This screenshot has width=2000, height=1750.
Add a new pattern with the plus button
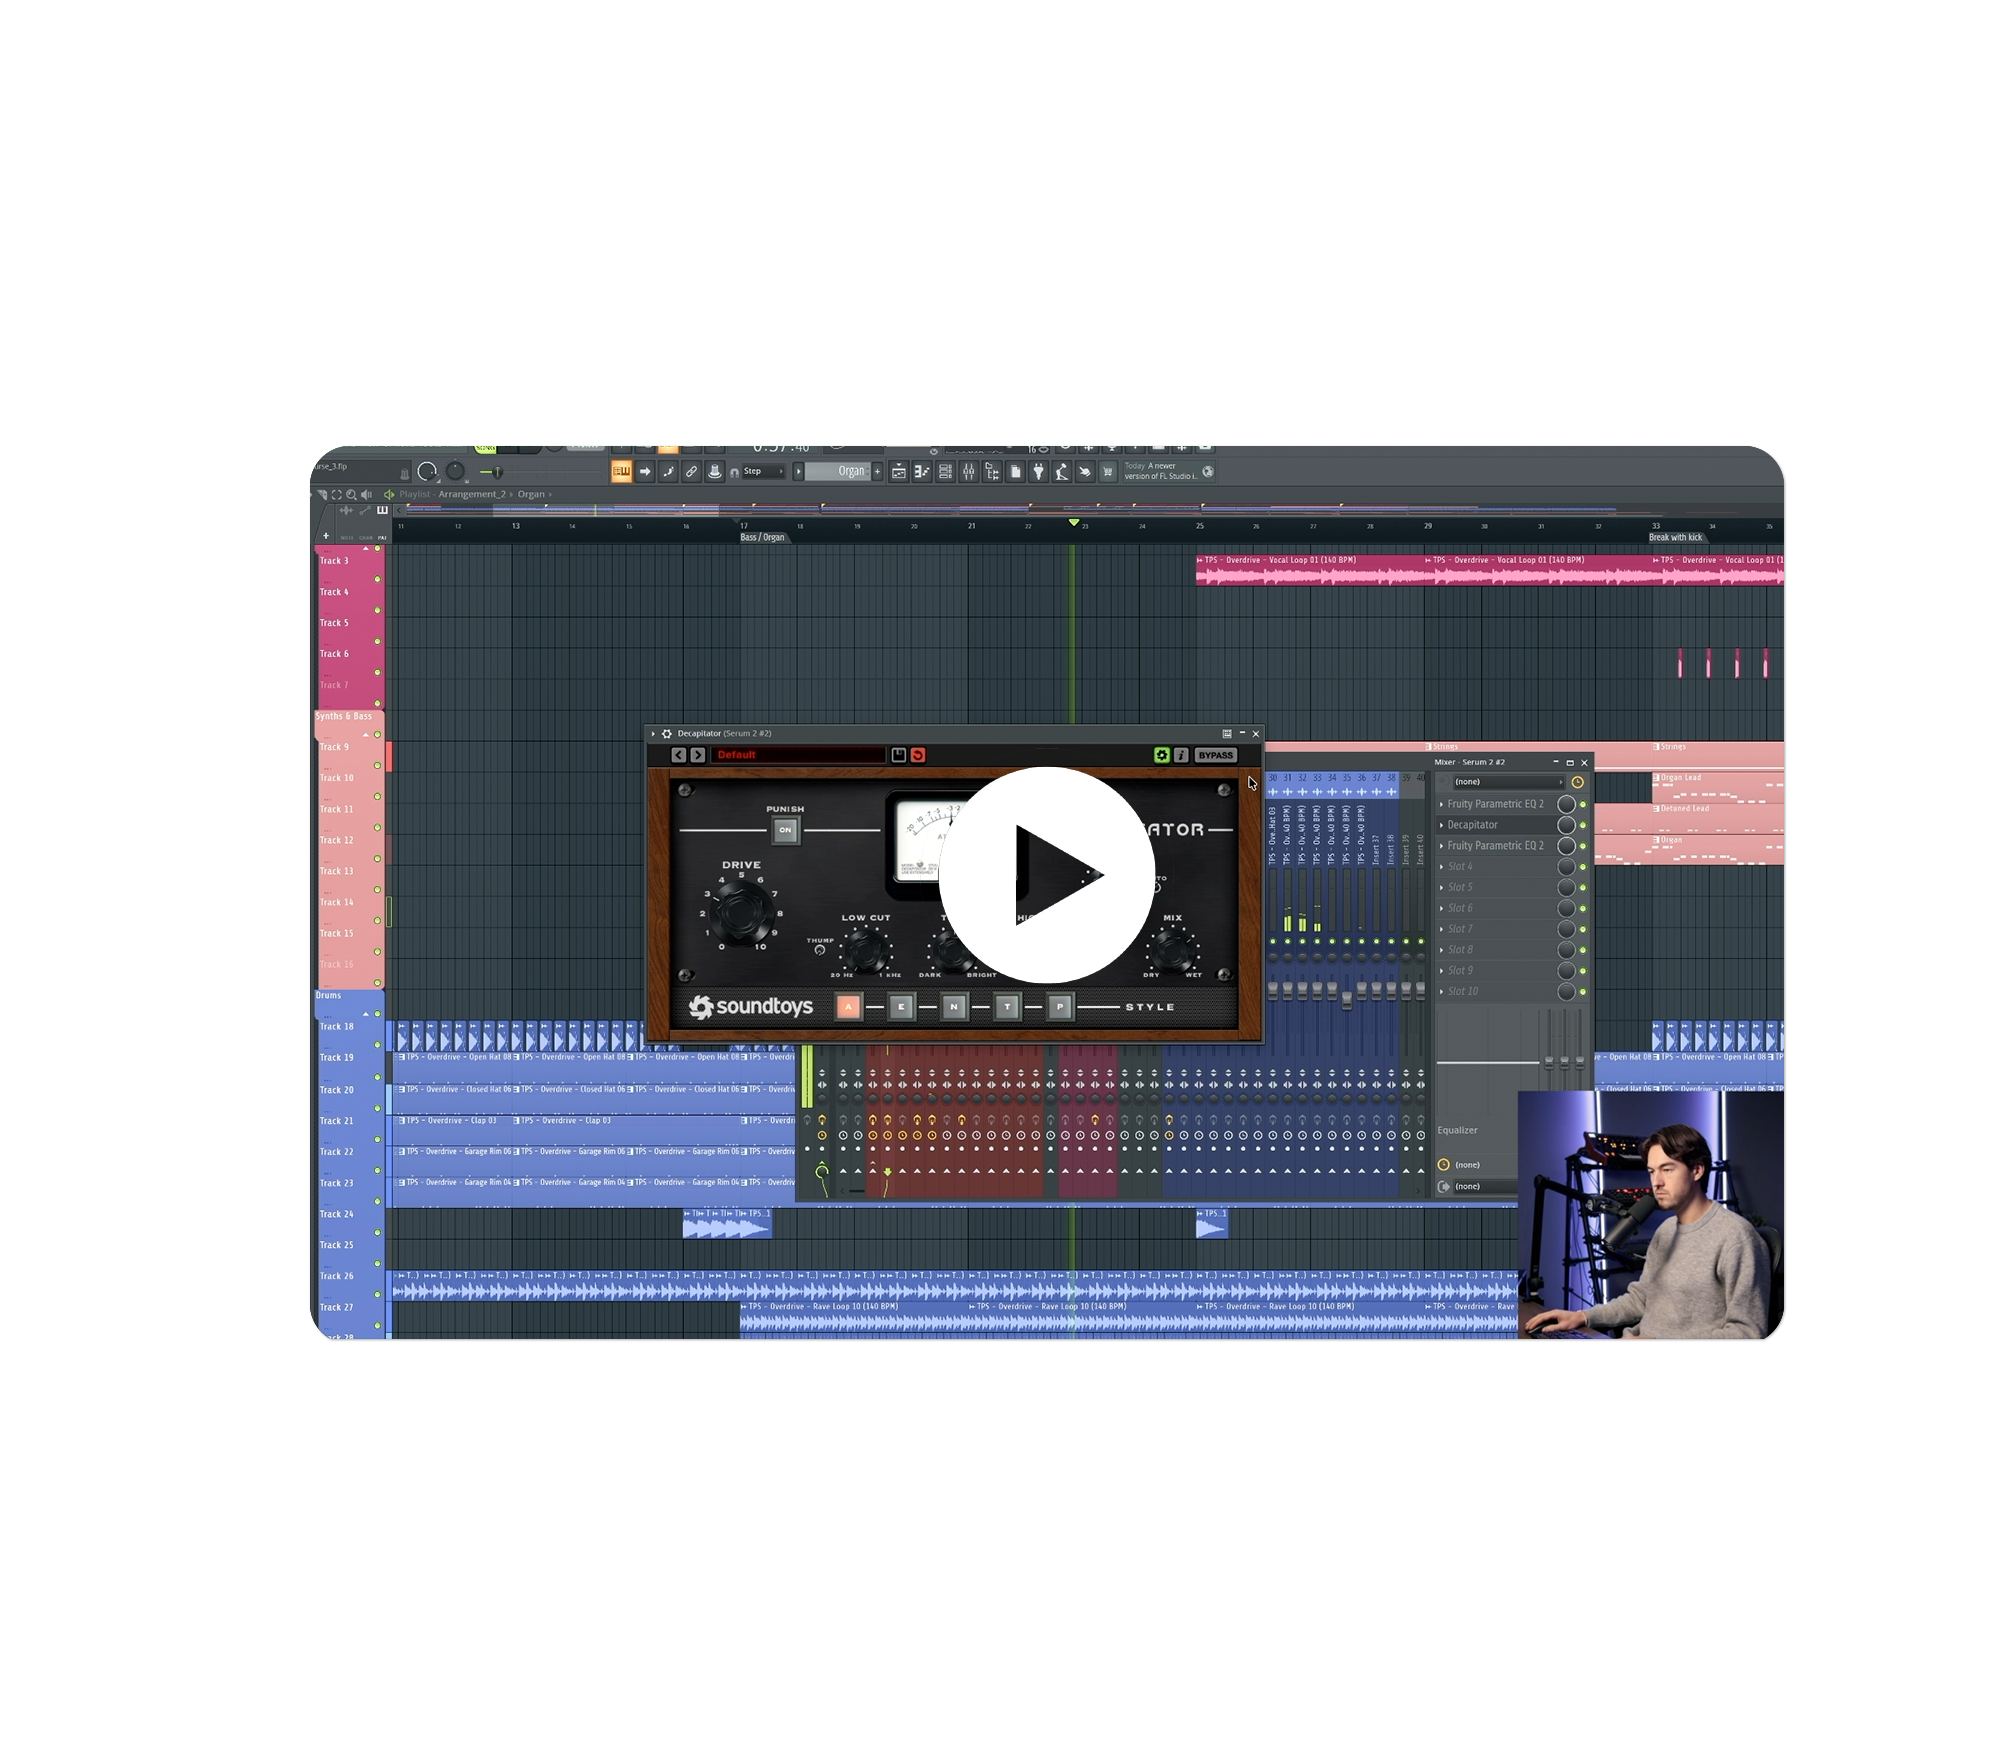(x=878, y=472)
